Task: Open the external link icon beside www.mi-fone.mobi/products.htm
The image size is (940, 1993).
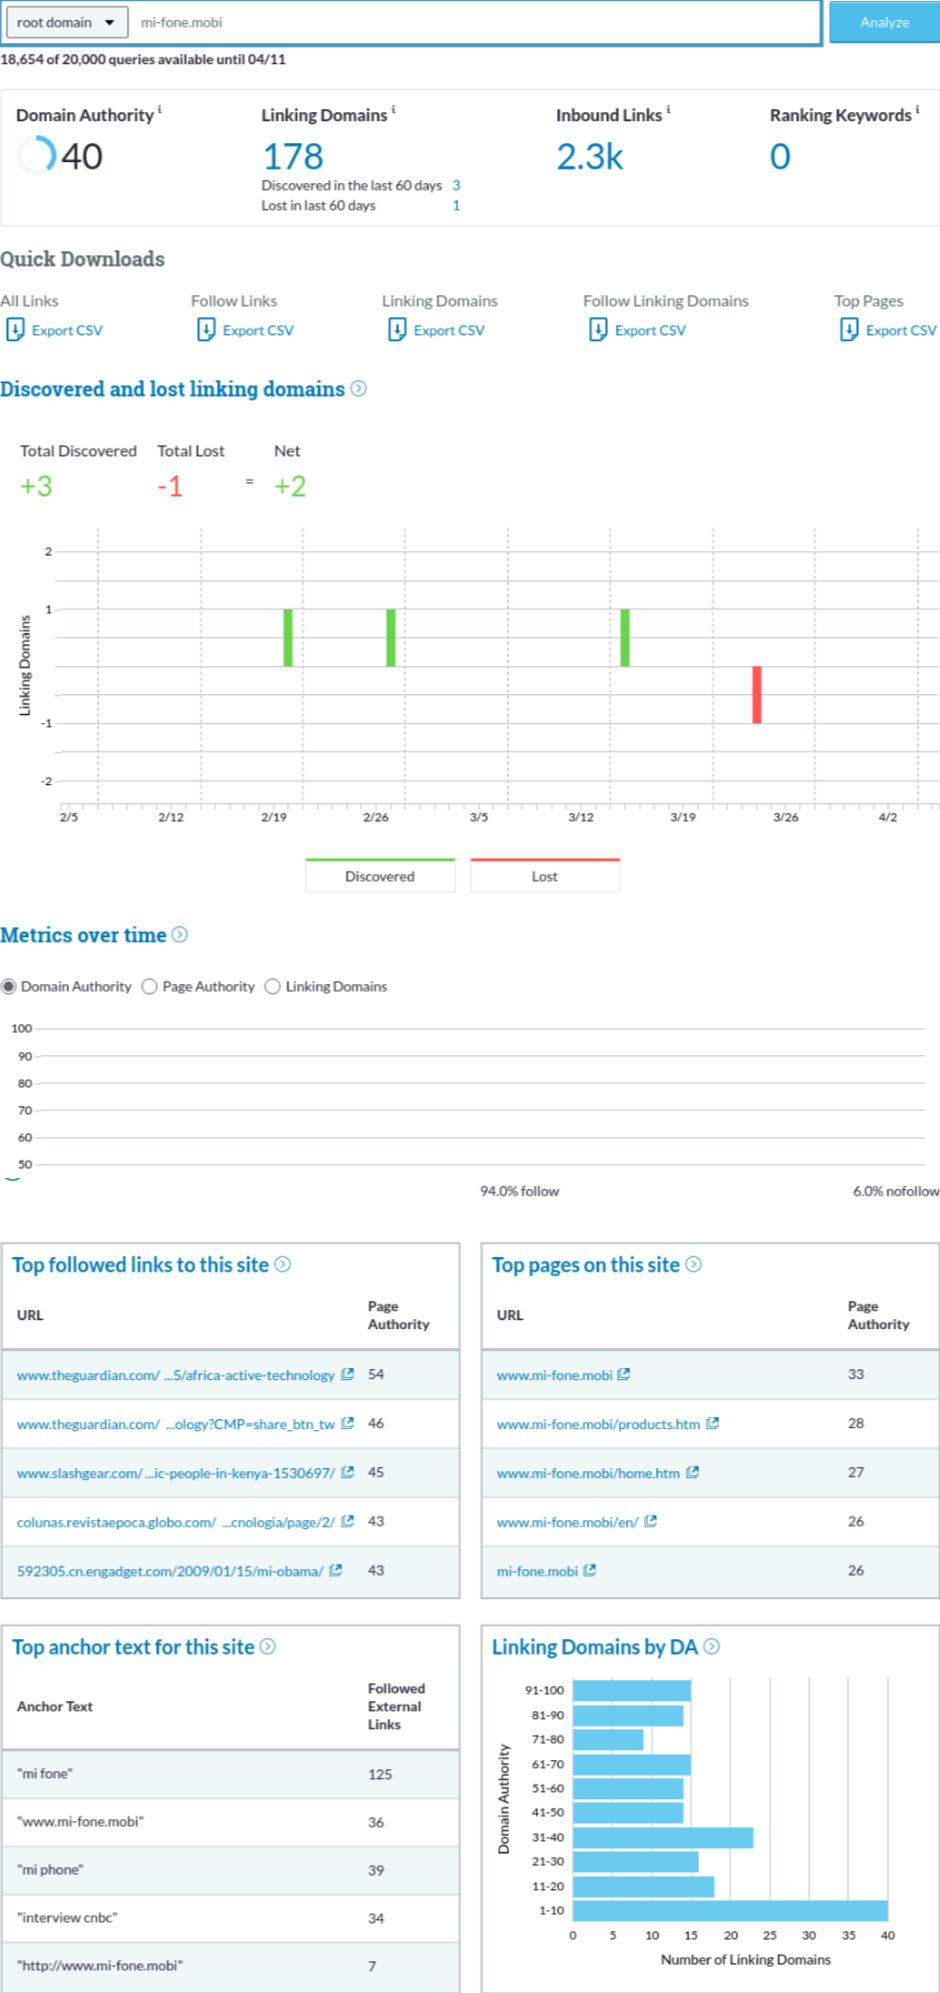Action: pyautogui.click(x=712, y=1423)
